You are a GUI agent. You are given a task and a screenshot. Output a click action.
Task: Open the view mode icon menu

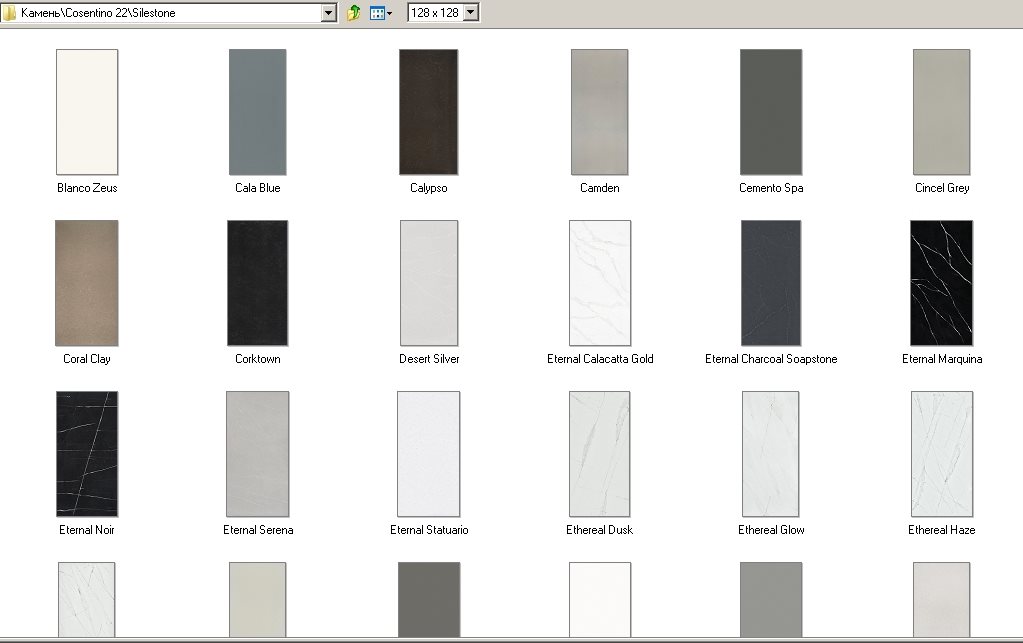[381, 13]
